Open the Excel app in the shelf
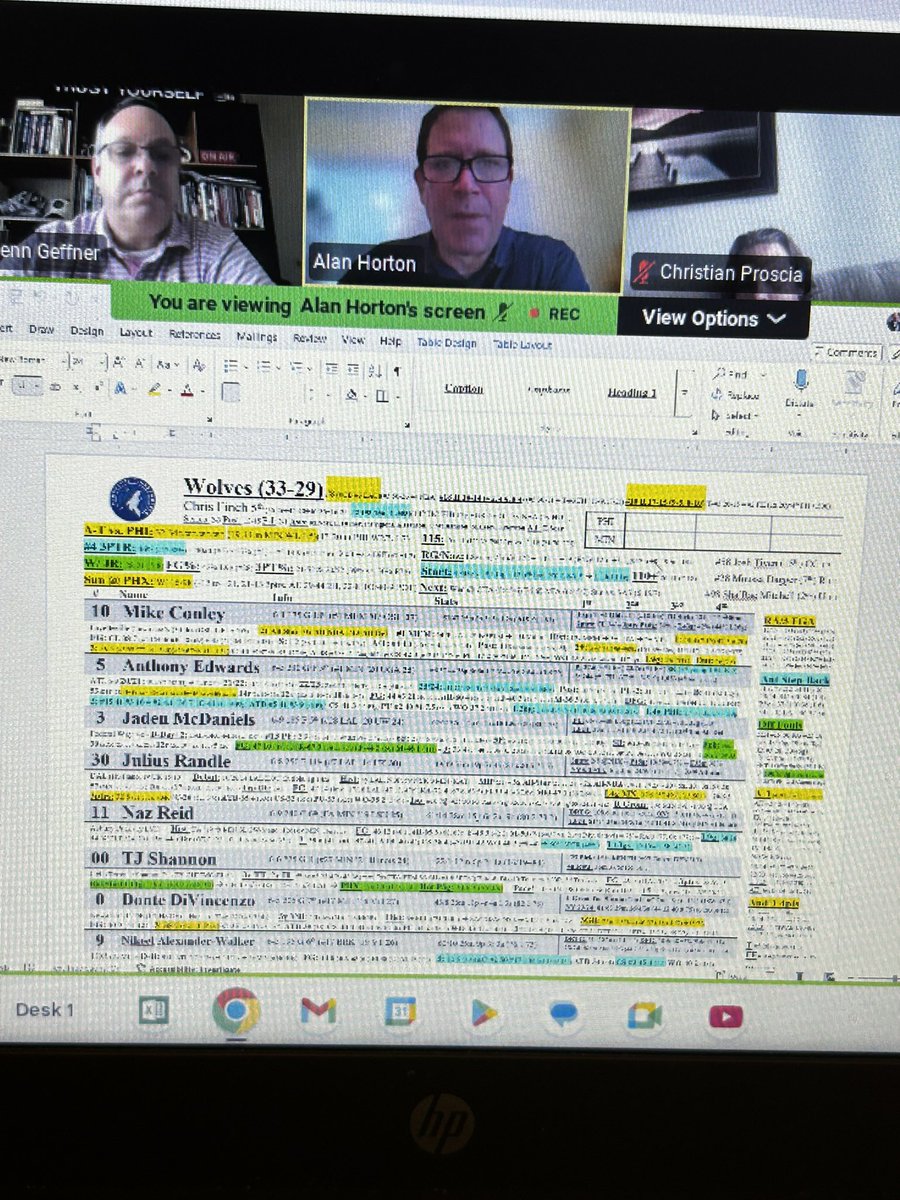This screenshot has width=900, height=1200. click(154, 1012)
